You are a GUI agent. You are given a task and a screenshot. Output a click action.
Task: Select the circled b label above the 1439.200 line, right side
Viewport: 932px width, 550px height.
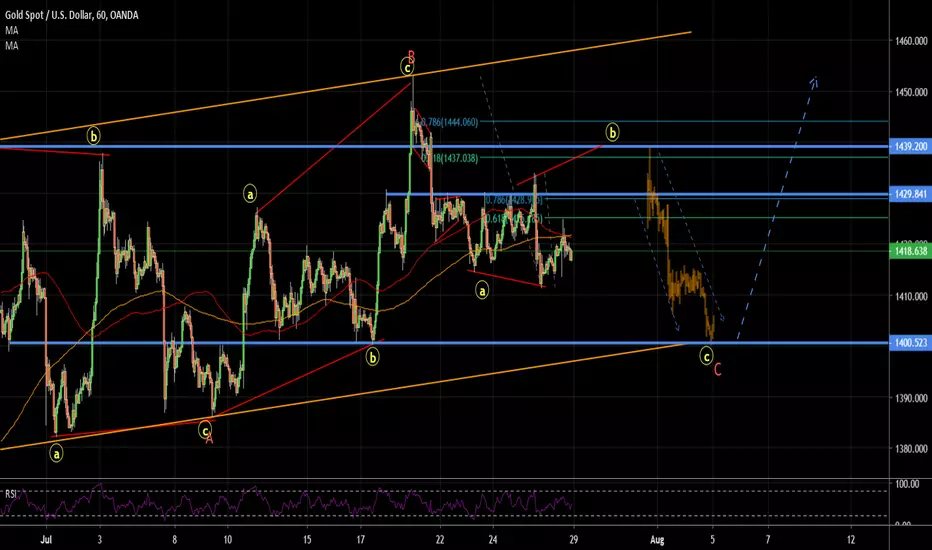612,132
